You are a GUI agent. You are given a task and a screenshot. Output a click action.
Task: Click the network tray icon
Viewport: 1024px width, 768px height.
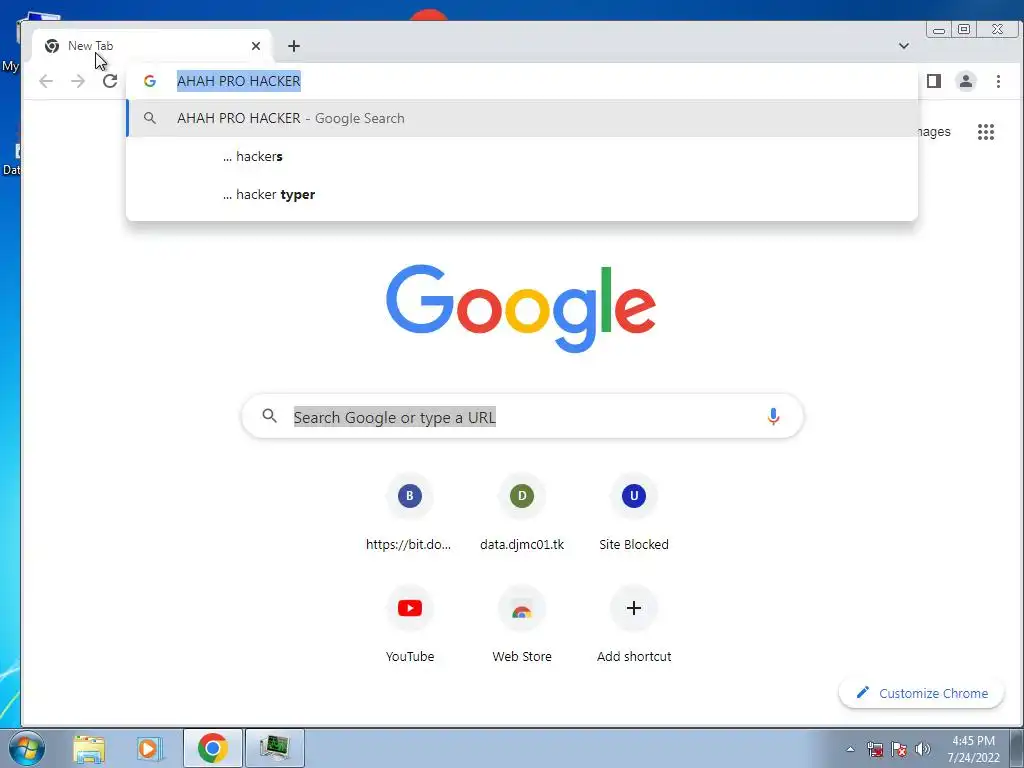coord(875,749)
